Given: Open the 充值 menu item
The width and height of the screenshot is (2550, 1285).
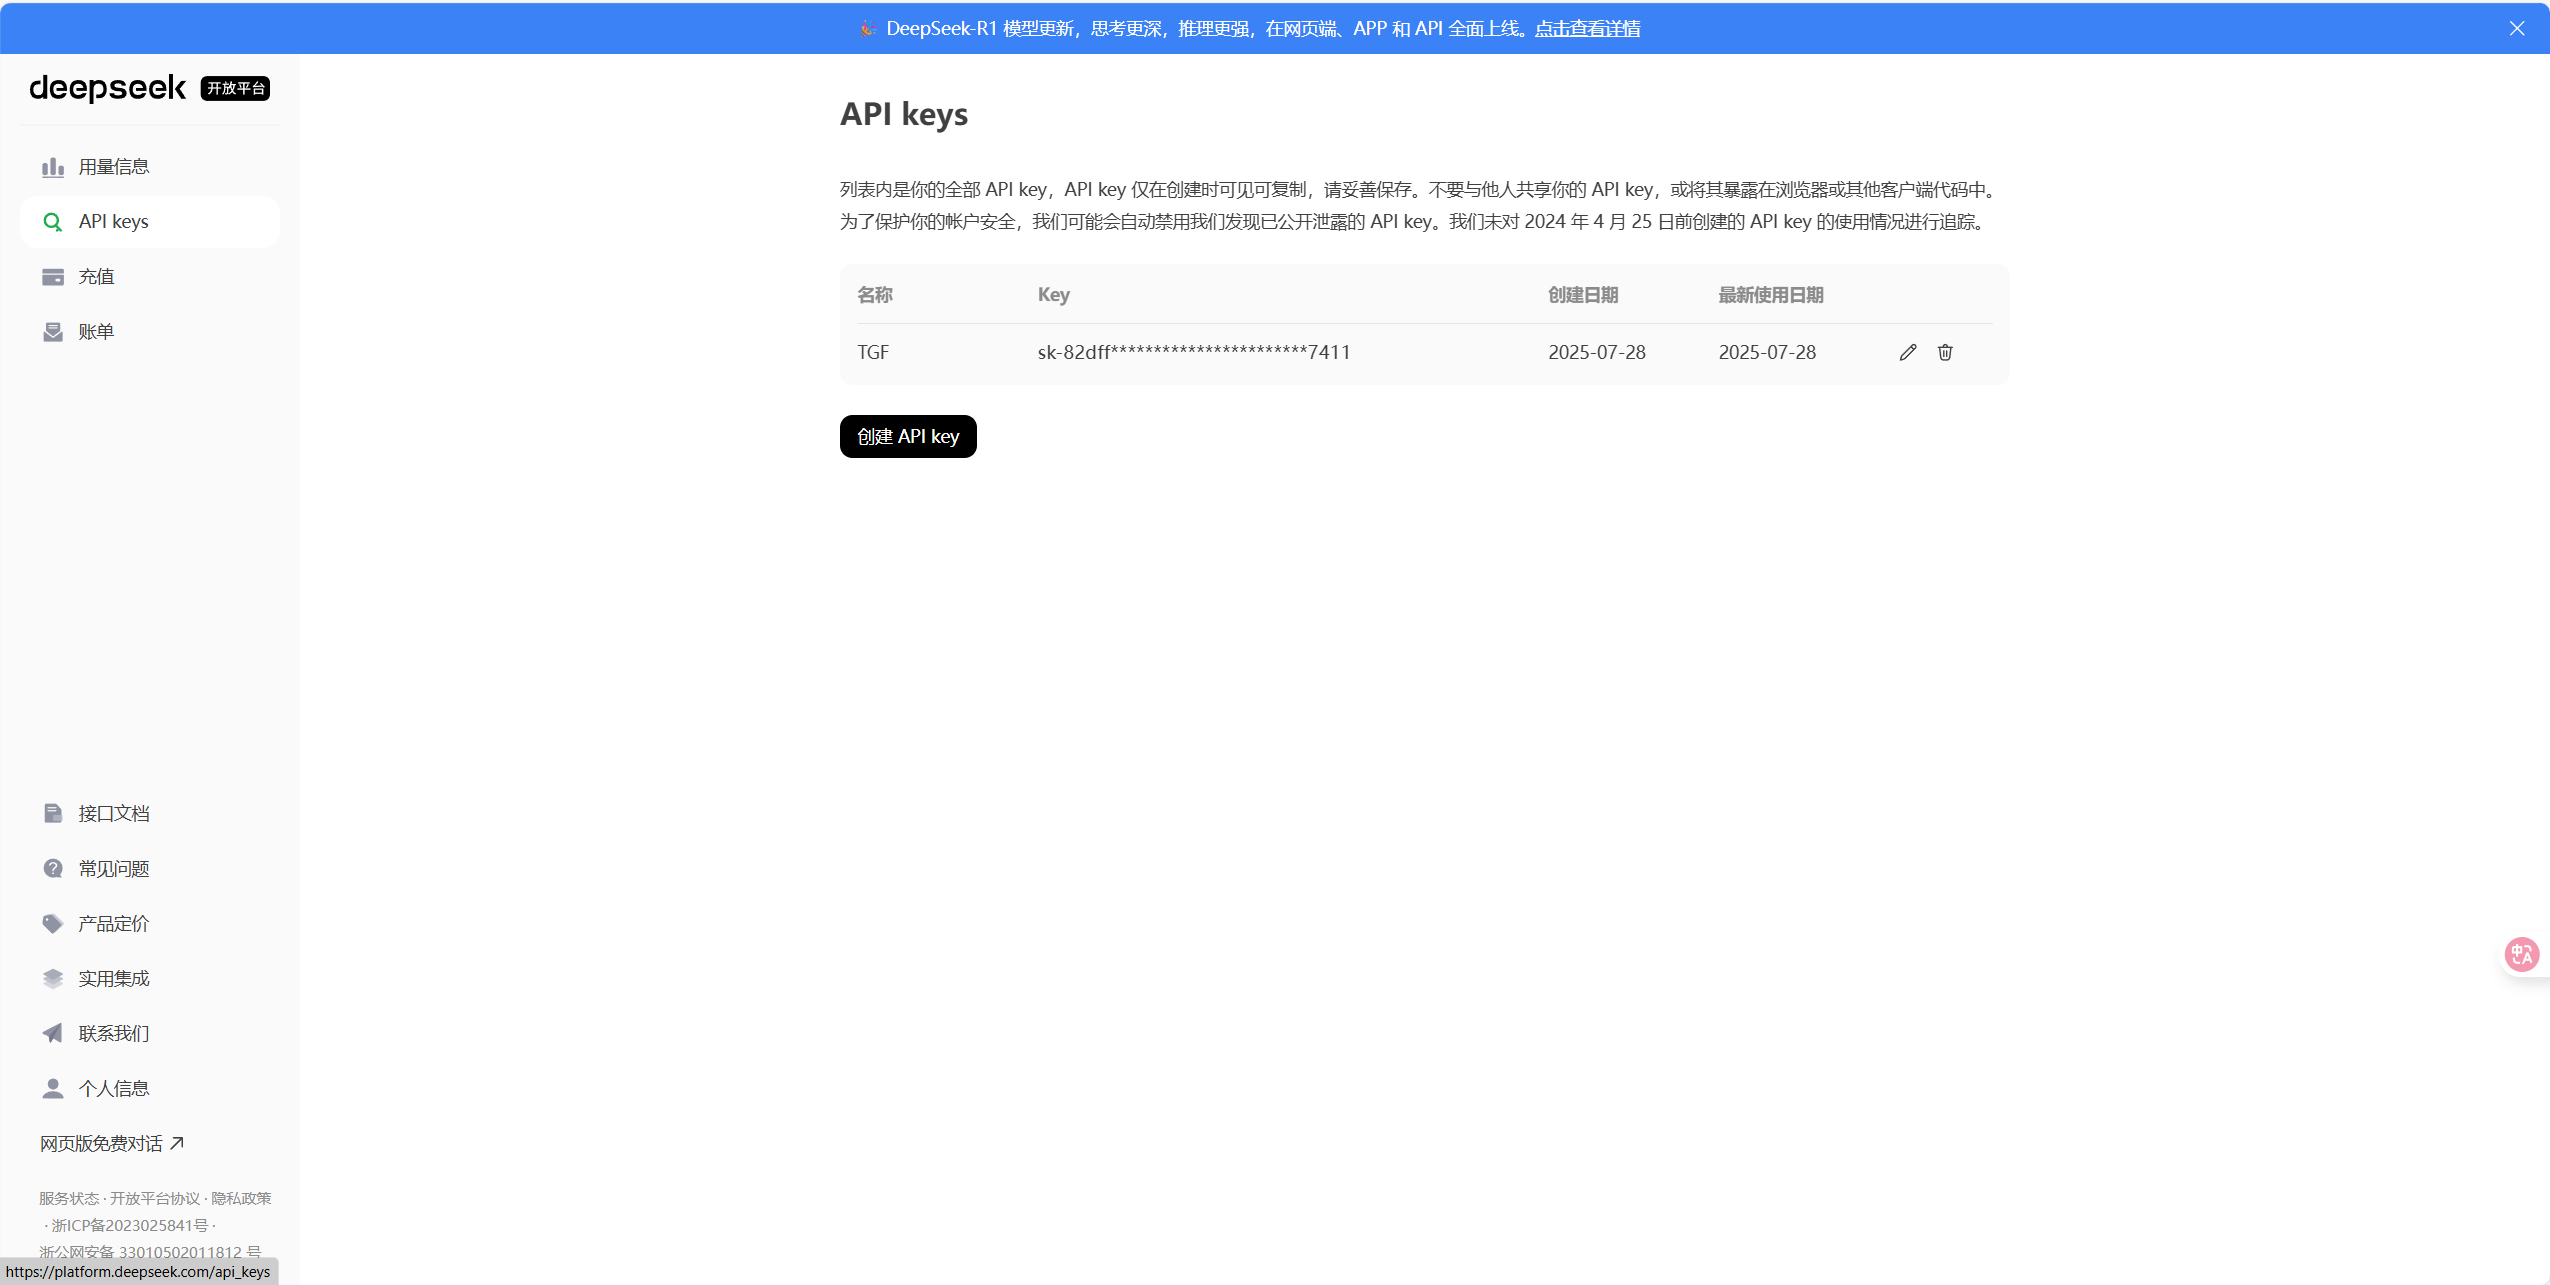Looking at the screenshot, I should pyautogui.click(x=150, y=277).
